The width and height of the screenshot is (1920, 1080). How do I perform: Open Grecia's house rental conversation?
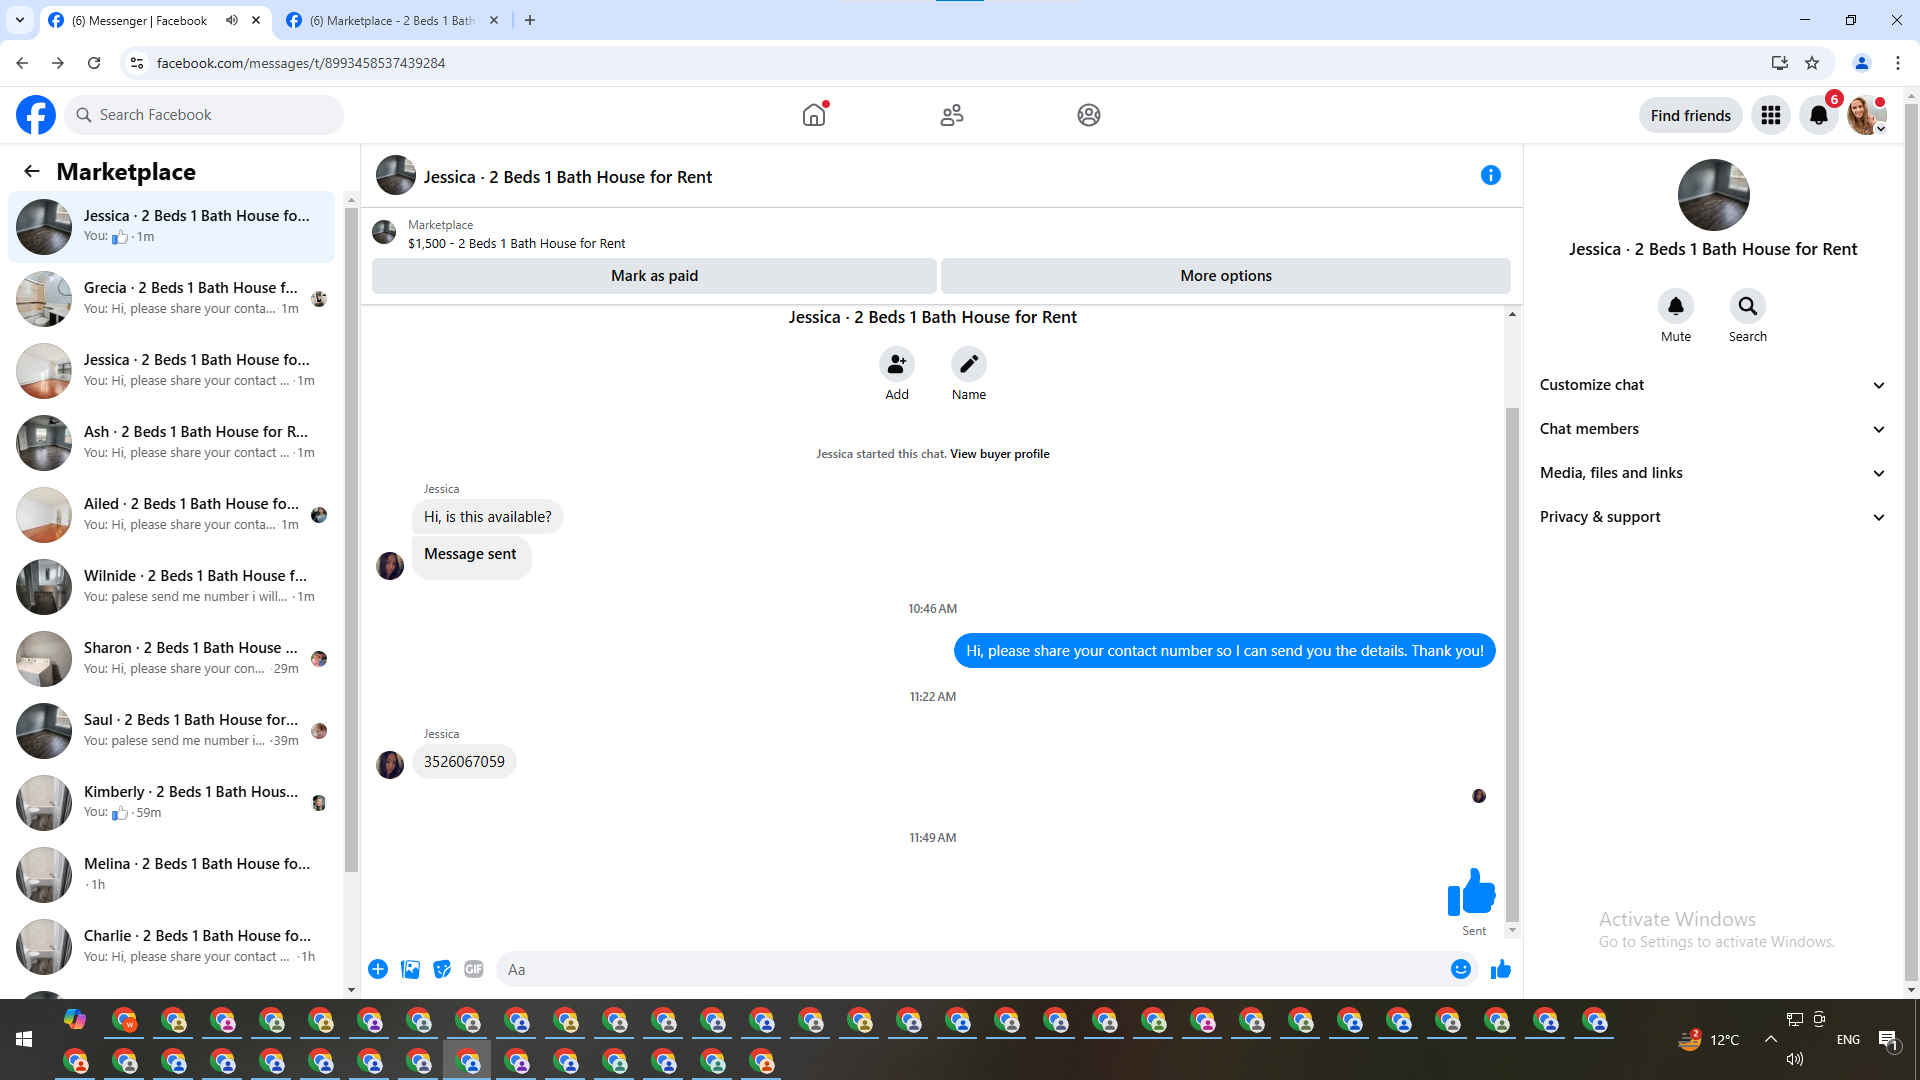pyautogui.click(x=172, y=299)
